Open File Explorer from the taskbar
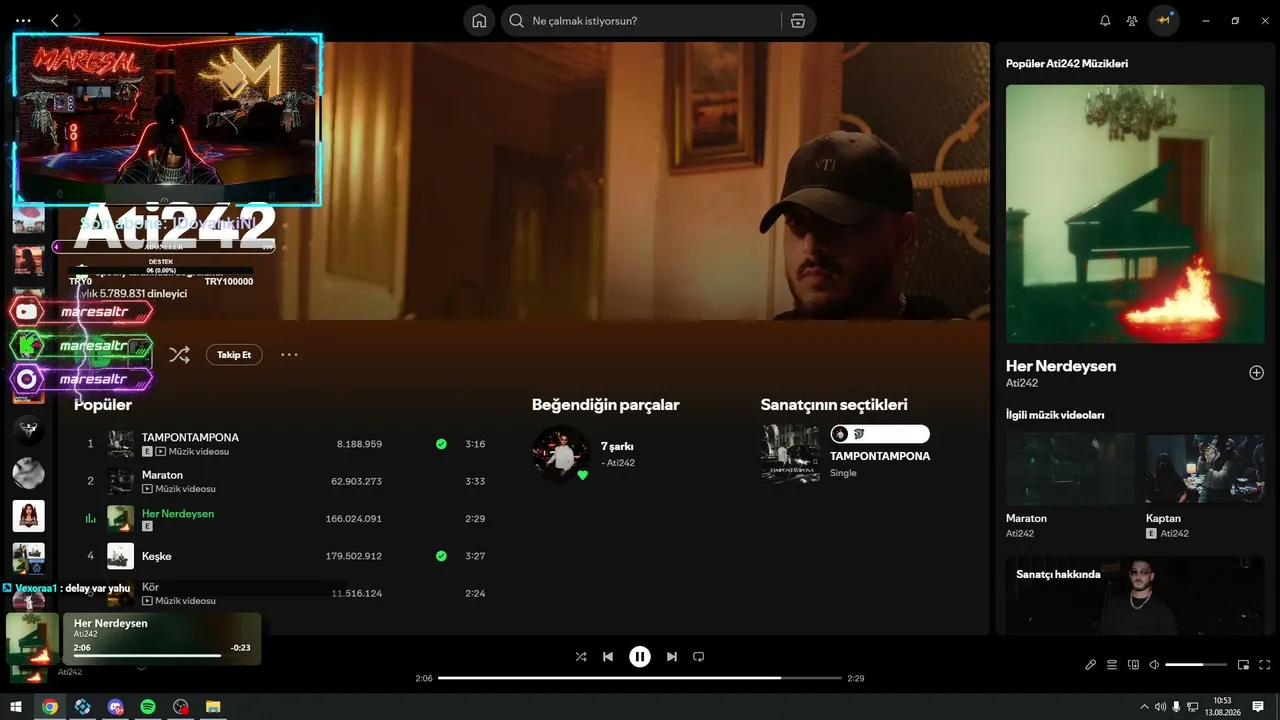 point(213,707)
